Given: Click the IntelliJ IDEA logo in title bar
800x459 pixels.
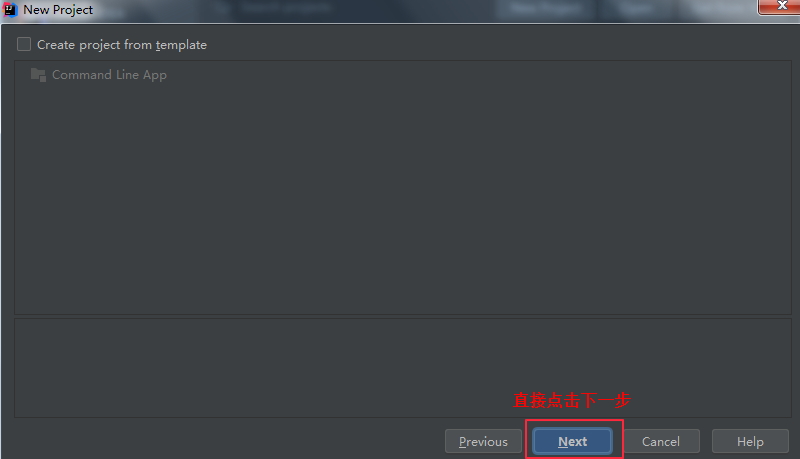Looking at the screenshot, I should pyautogui.click(x=10, y=10).
